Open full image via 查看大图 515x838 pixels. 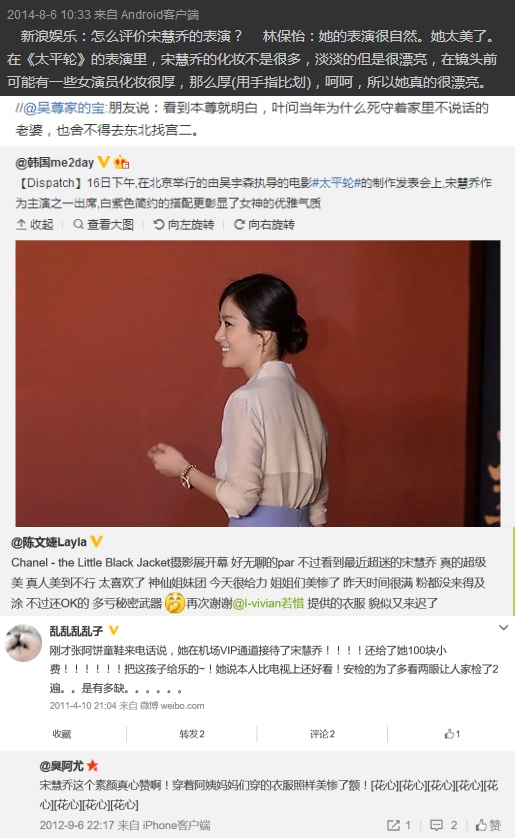click(104, 224)
